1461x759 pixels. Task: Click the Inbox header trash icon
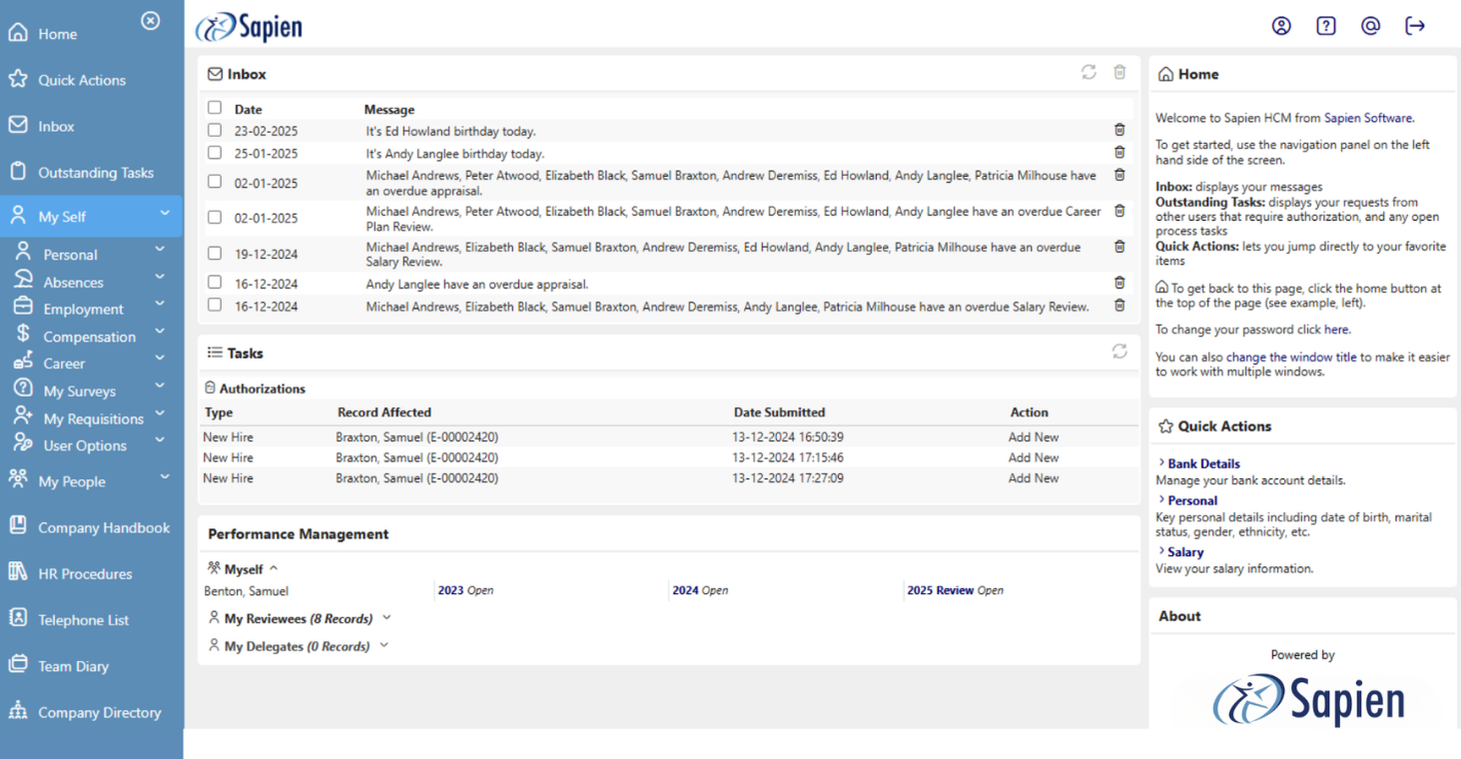point(1120,72)
